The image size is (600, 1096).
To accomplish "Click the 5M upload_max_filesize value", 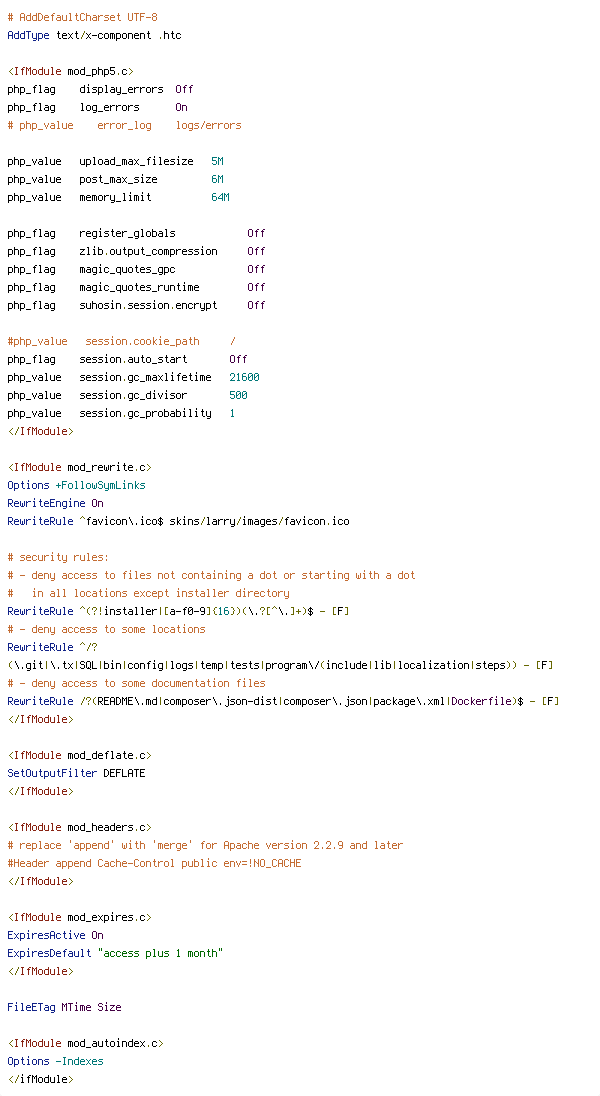I will click(217, 161).
